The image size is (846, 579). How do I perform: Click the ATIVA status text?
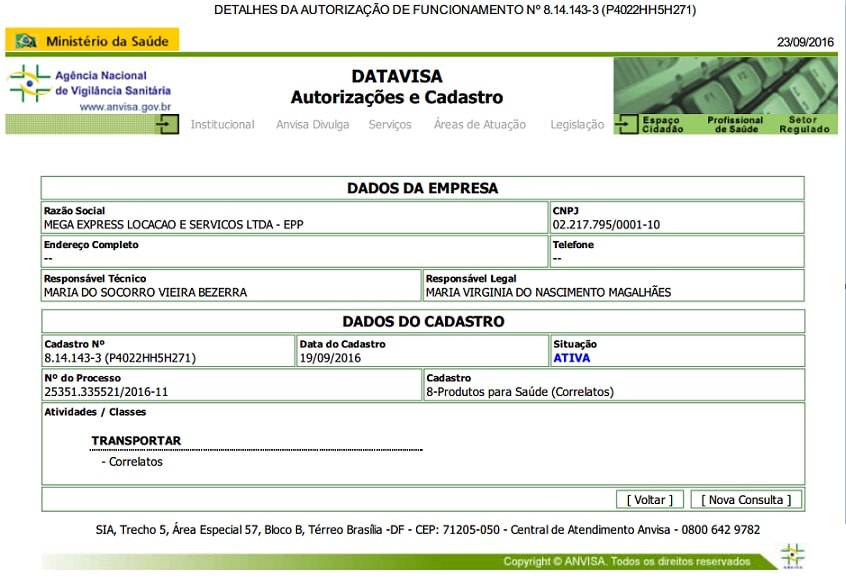572,357
